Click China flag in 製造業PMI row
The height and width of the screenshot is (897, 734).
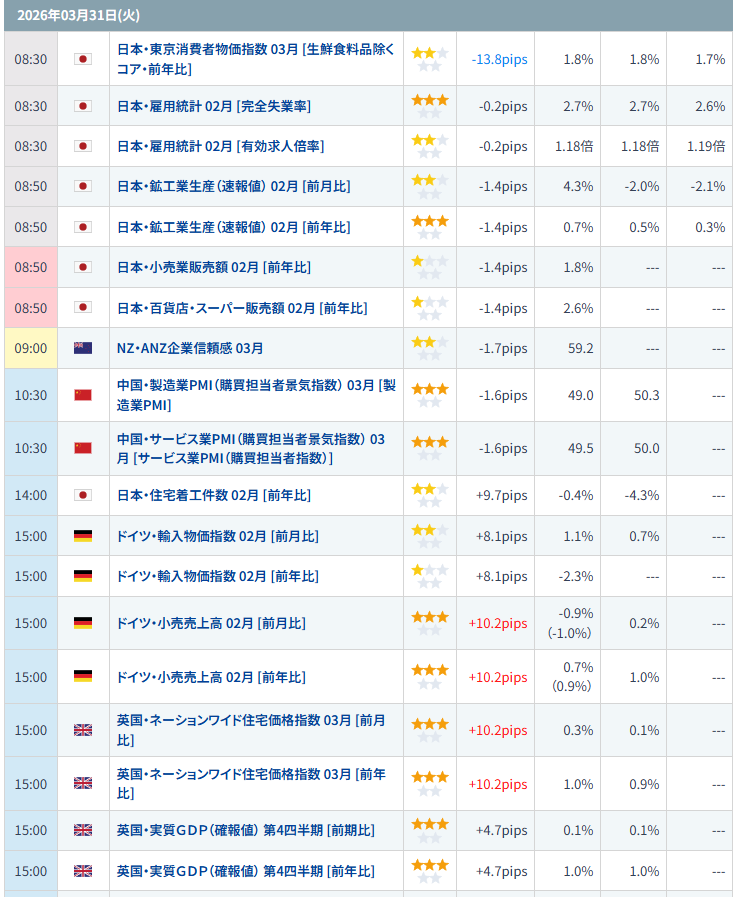tap(83, 395)
